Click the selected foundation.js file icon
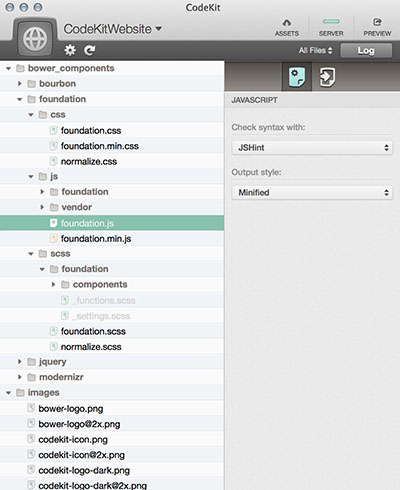The width and height of the screenshot is (400, 490). [53, 223]
